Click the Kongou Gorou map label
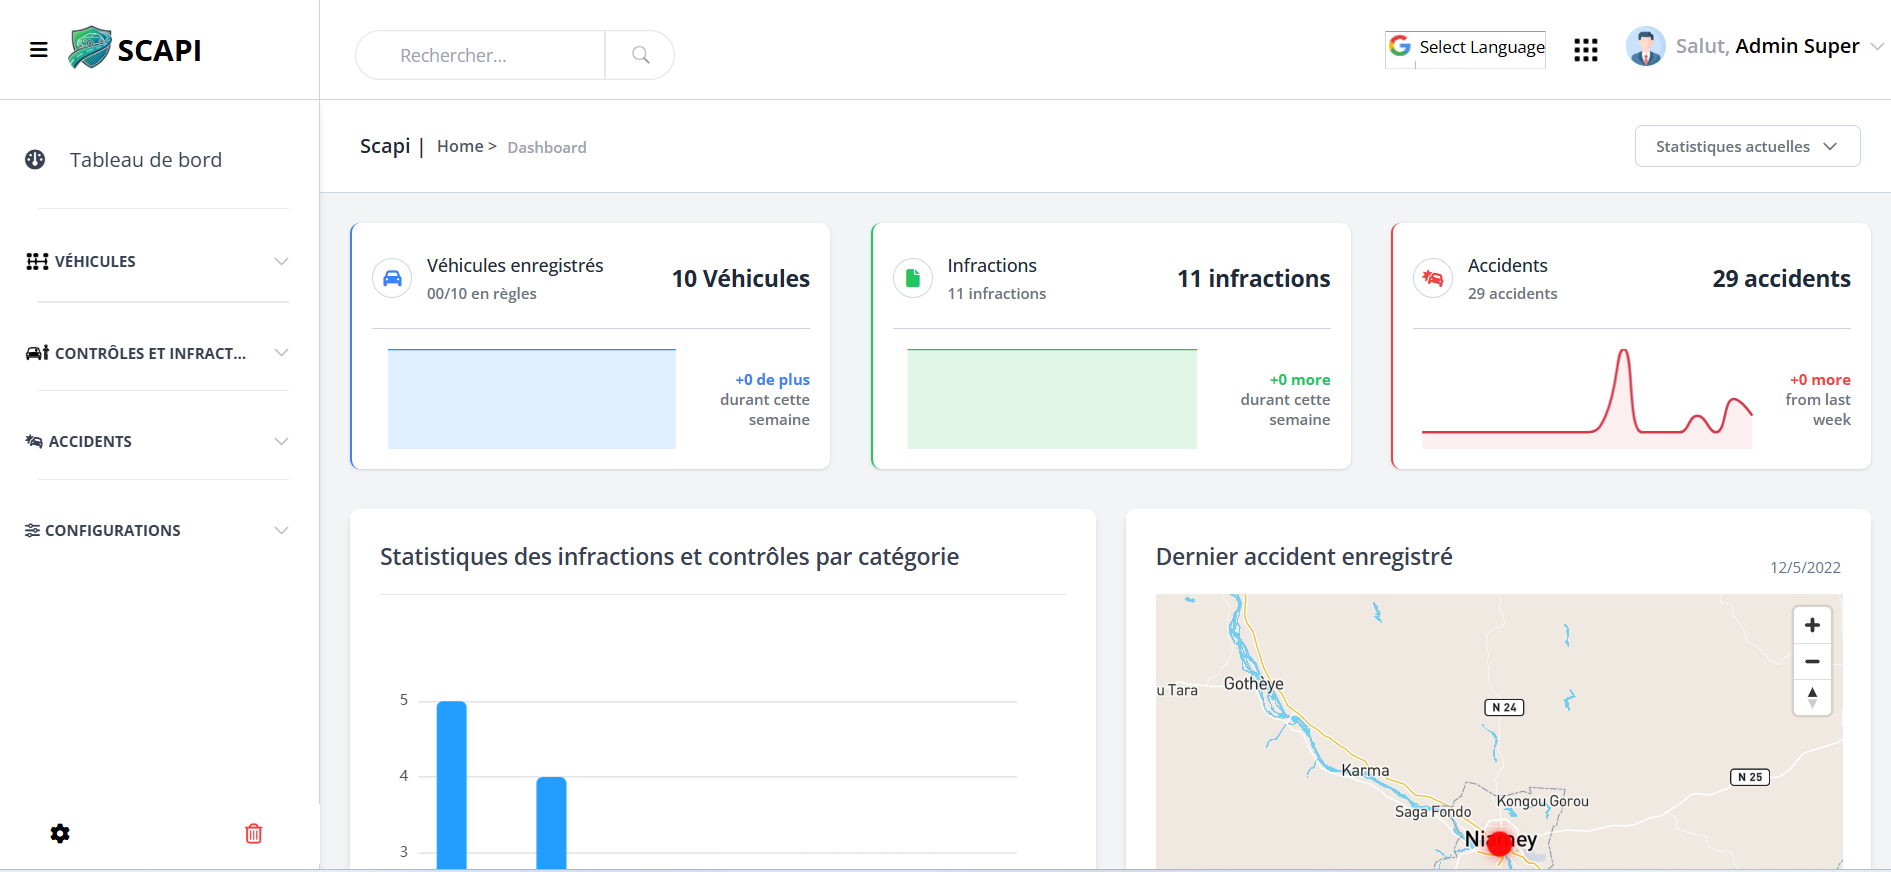 [1542, 801]
